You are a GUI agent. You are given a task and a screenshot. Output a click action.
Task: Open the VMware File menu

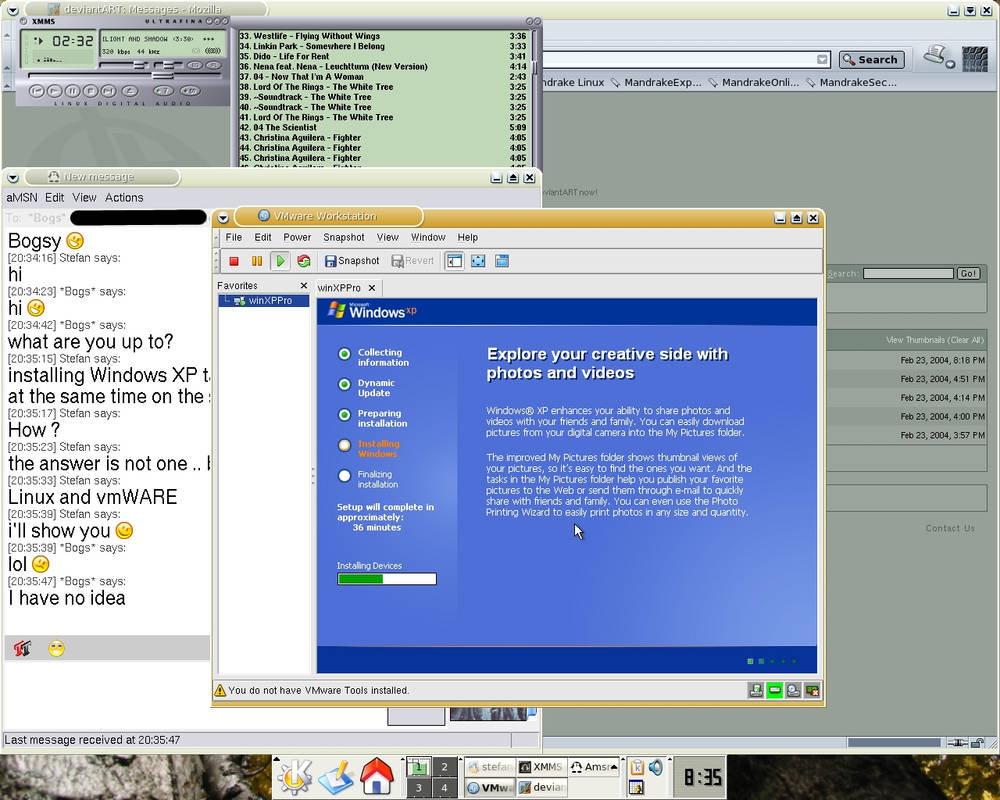tap(234, 237)
